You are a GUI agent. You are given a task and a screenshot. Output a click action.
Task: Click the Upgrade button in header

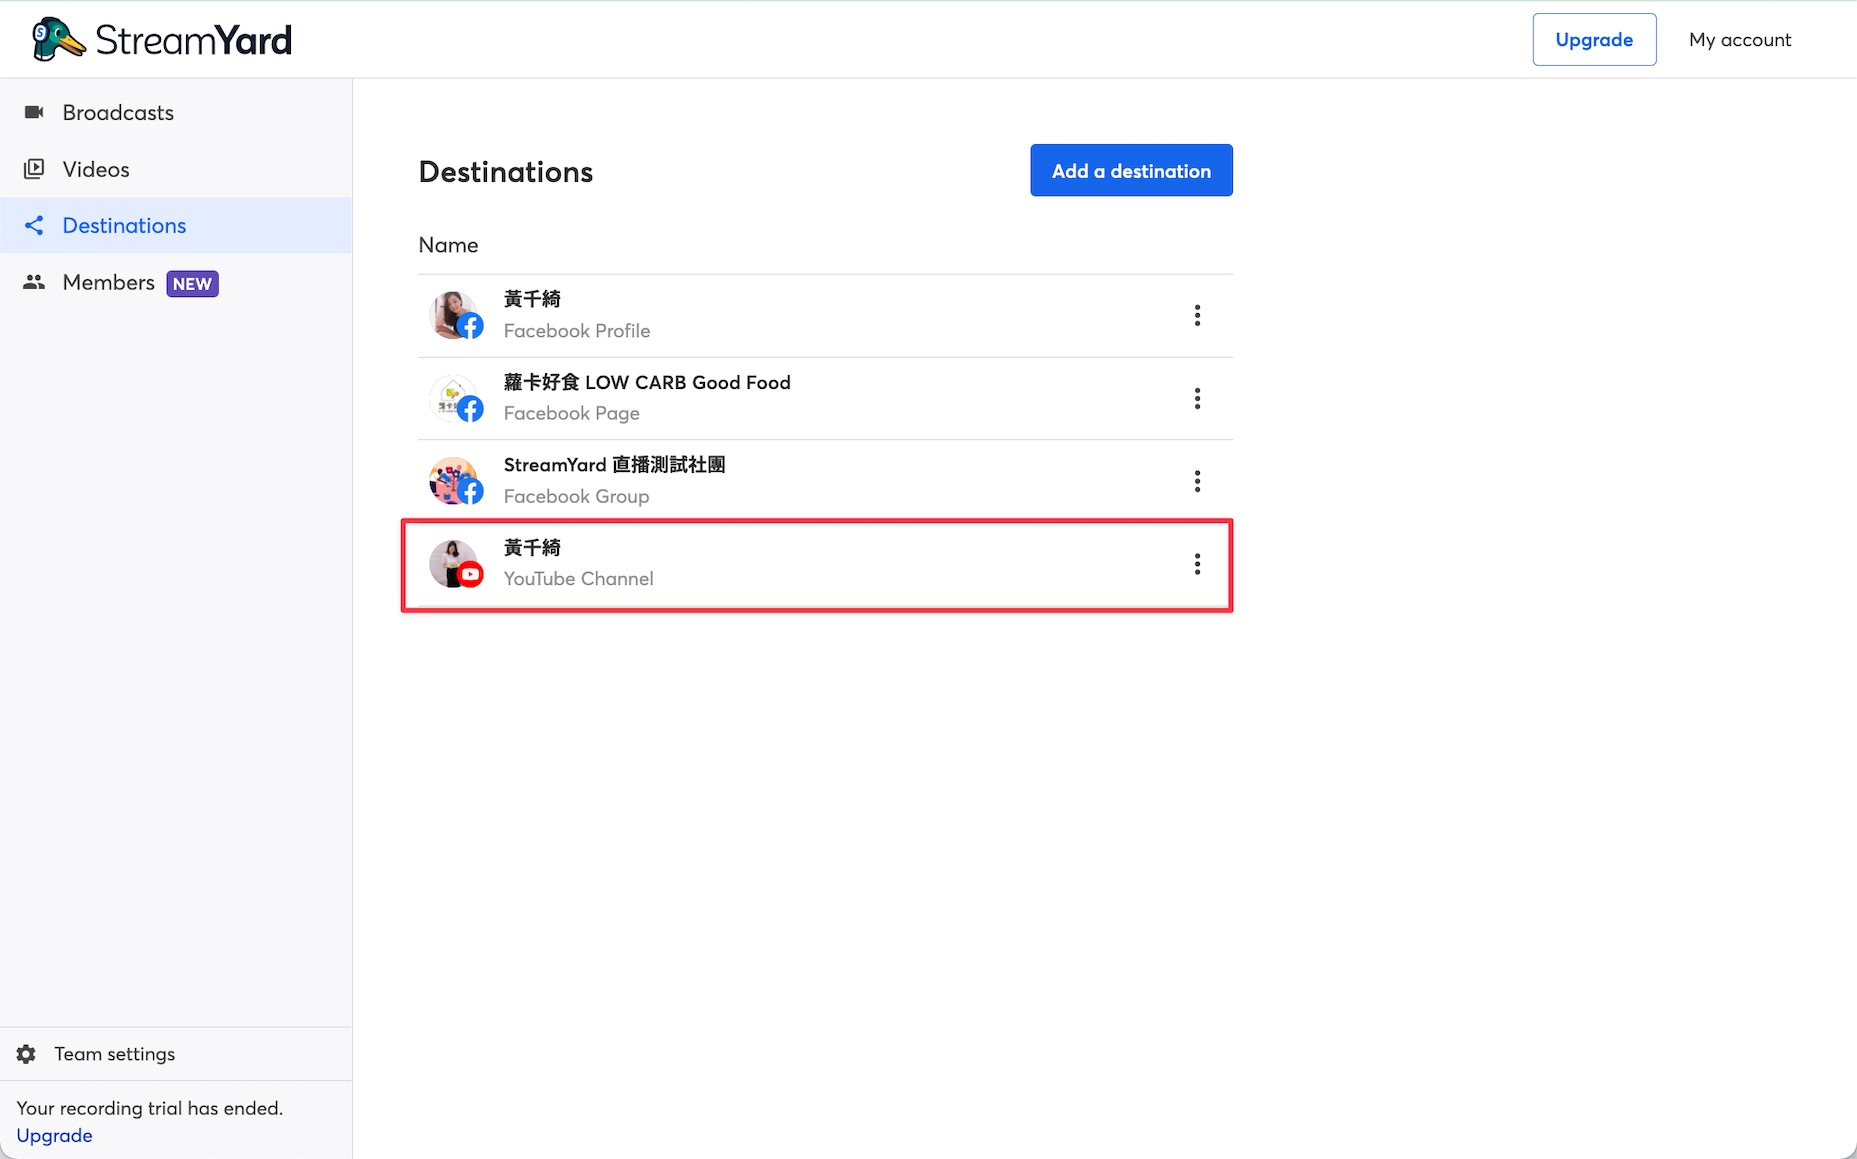point(1594,40)
